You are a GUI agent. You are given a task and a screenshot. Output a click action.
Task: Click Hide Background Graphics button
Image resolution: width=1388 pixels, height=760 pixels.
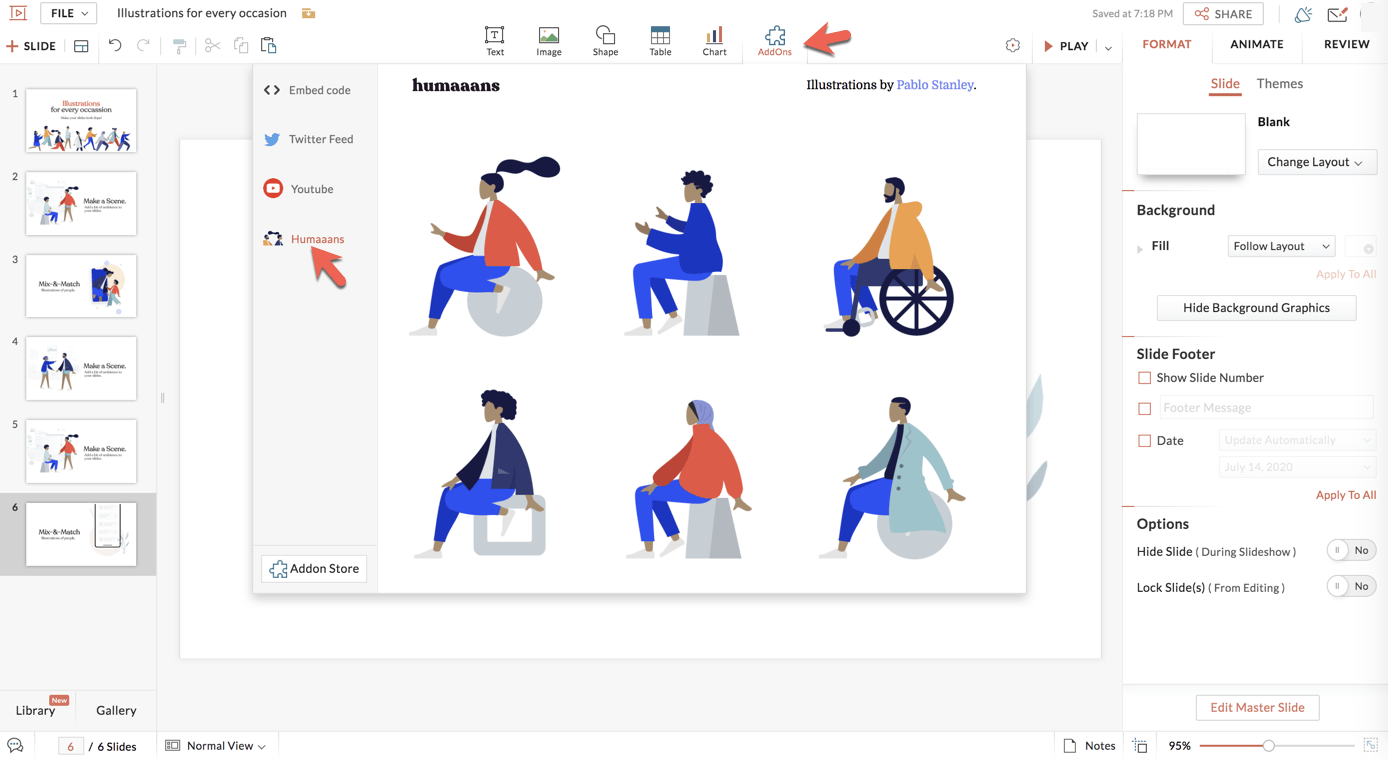[x=1256, y=308]
